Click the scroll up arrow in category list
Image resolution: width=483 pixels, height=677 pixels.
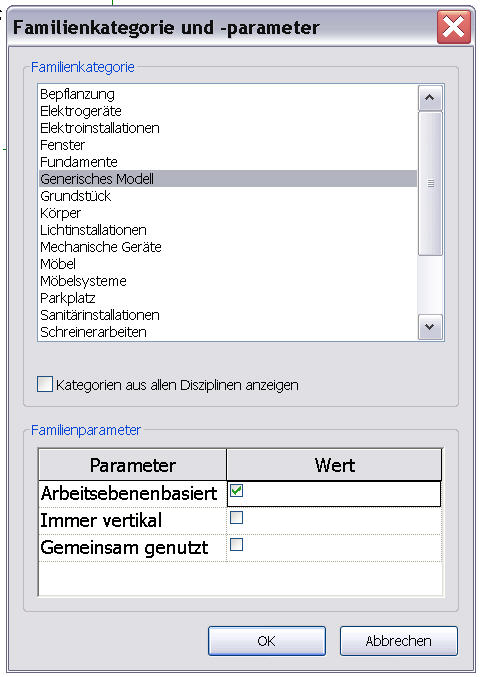click(430, 98)
